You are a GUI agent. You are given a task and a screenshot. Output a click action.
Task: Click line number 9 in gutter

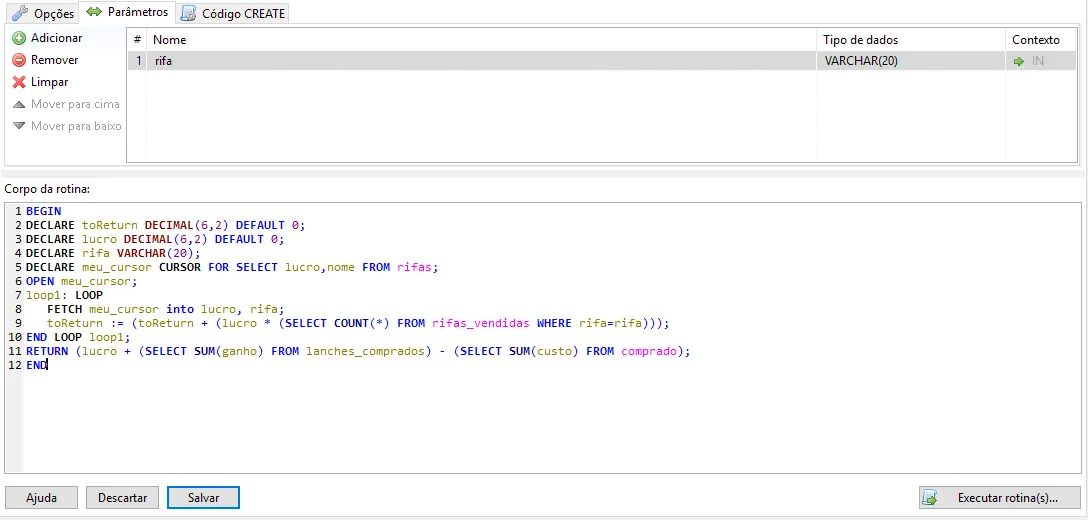click(x=18, y=324)
